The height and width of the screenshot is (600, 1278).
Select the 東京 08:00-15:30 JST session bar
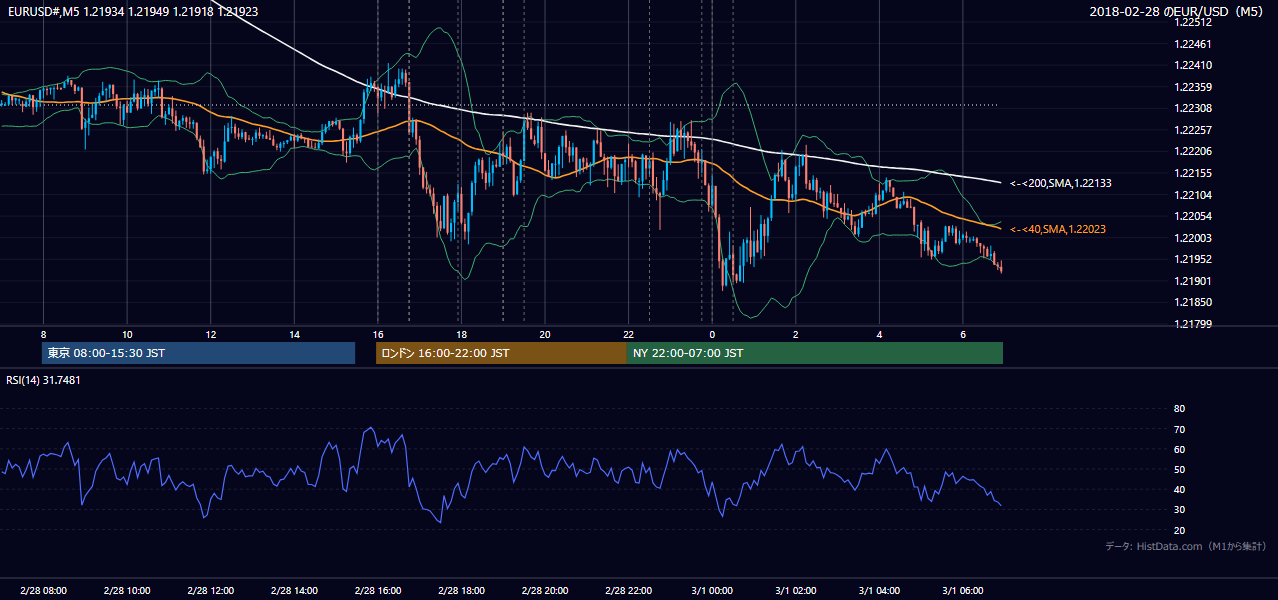[198, 353]
